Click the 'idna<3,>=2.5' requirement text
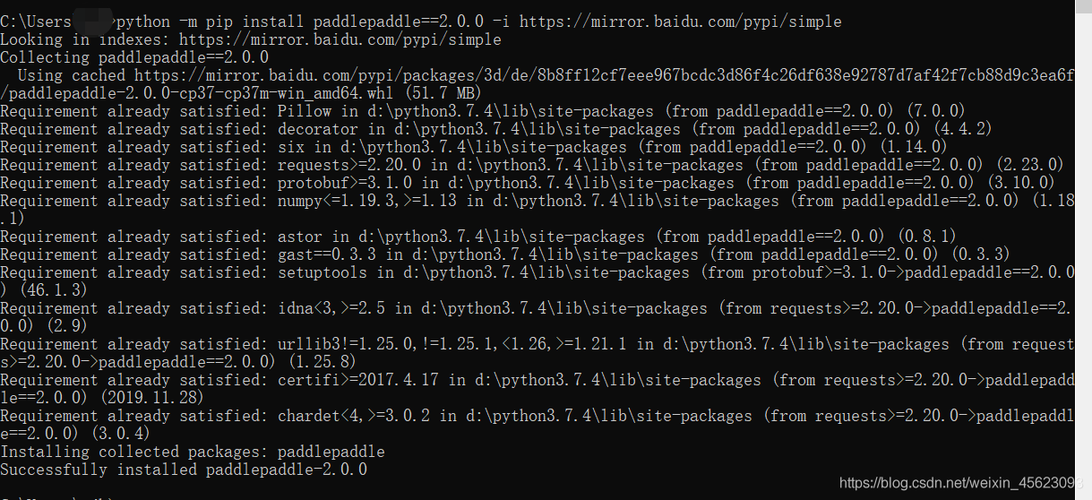The width and height of the screenshot is (1092, 500). (x=331, y=308)
